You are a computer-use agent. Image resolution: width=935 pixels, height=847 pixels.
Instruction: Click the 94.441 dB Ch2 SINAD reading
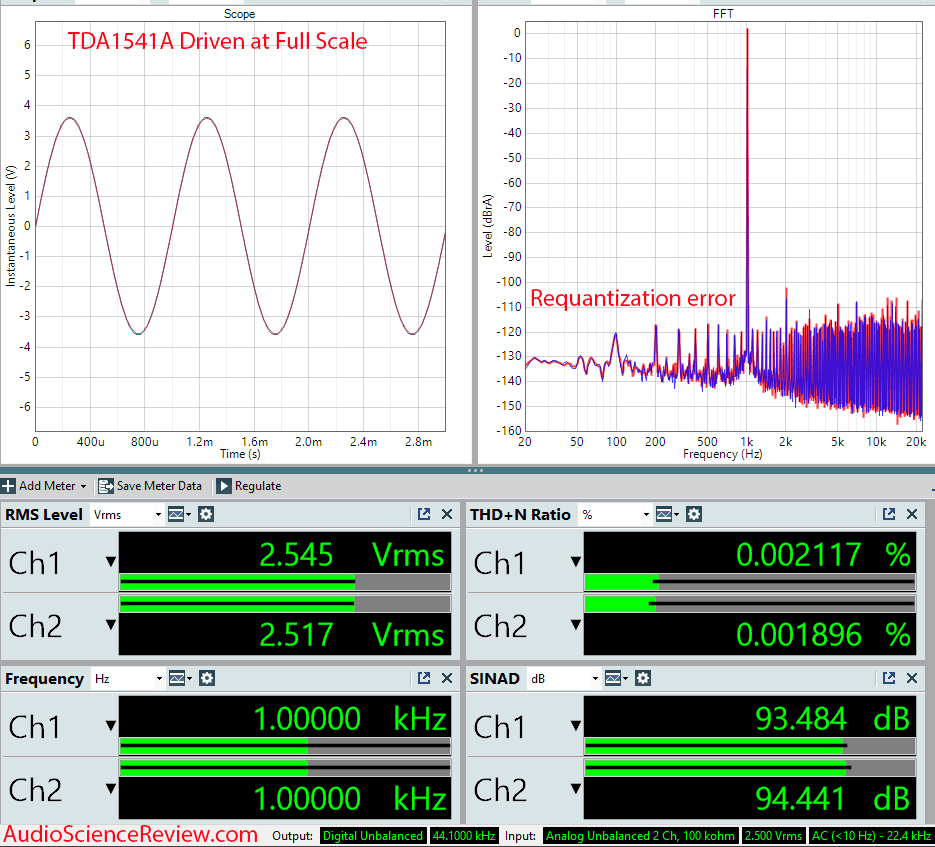[x=832, y=799]
